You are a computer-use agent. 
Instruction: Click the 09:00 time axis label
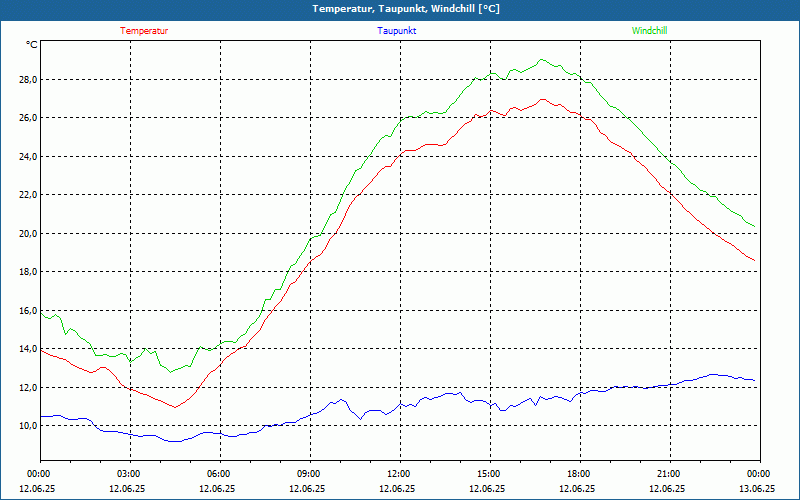[x=310, y=474]
